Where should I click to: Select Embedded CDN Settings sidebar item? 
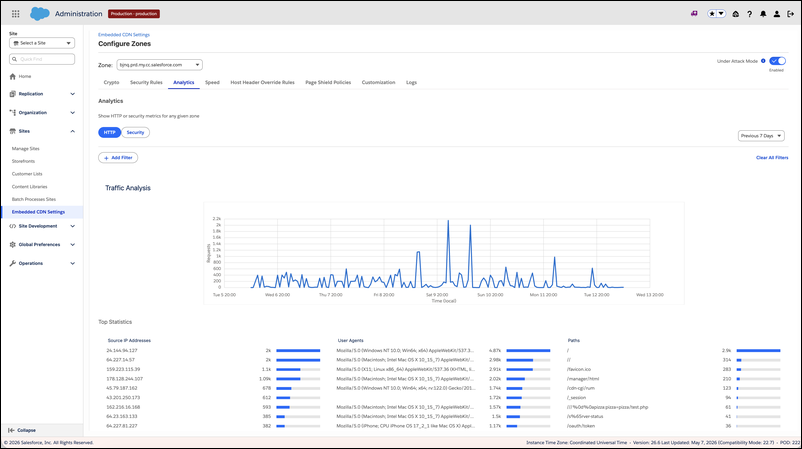(x=42, y=212)
